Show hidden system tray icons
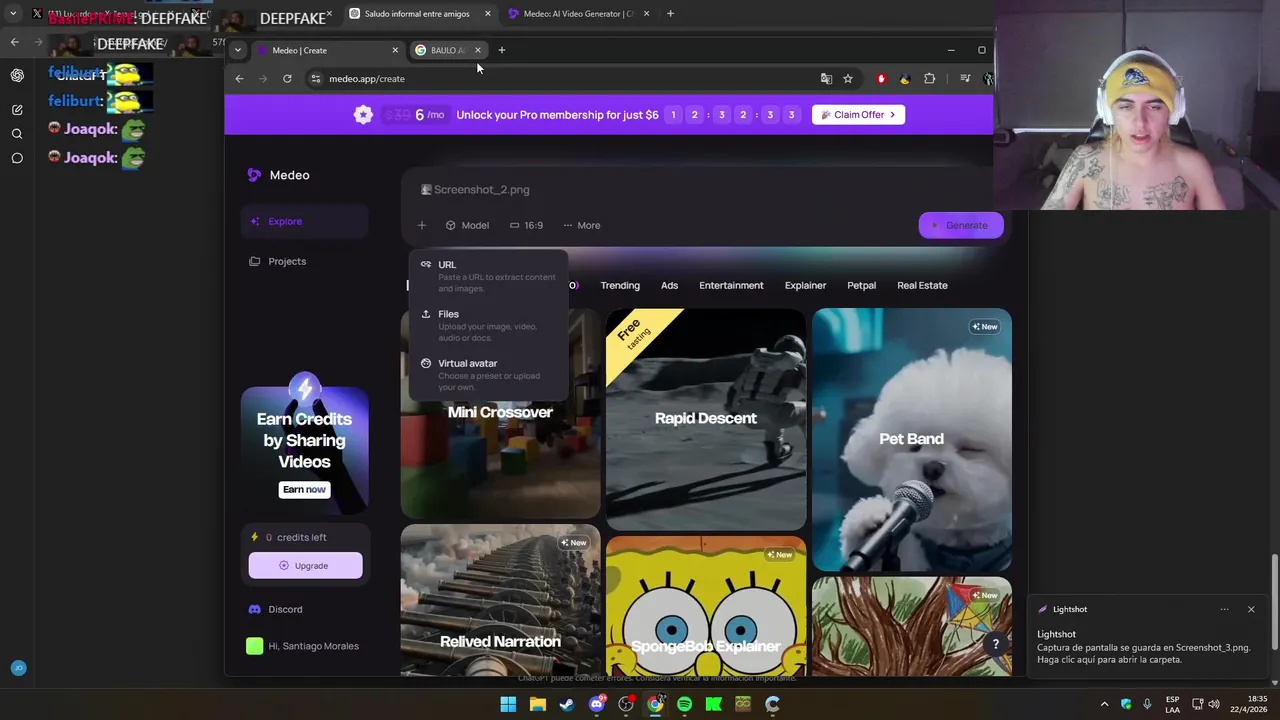 click(x=1104, y=704)
